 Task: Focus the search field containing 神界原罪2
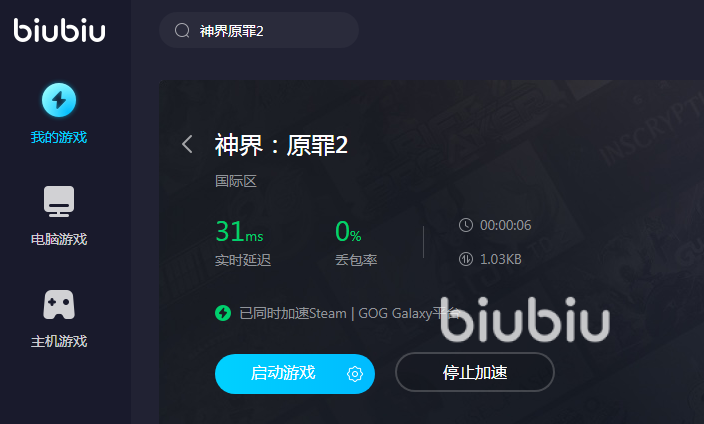tap(259, 30)
